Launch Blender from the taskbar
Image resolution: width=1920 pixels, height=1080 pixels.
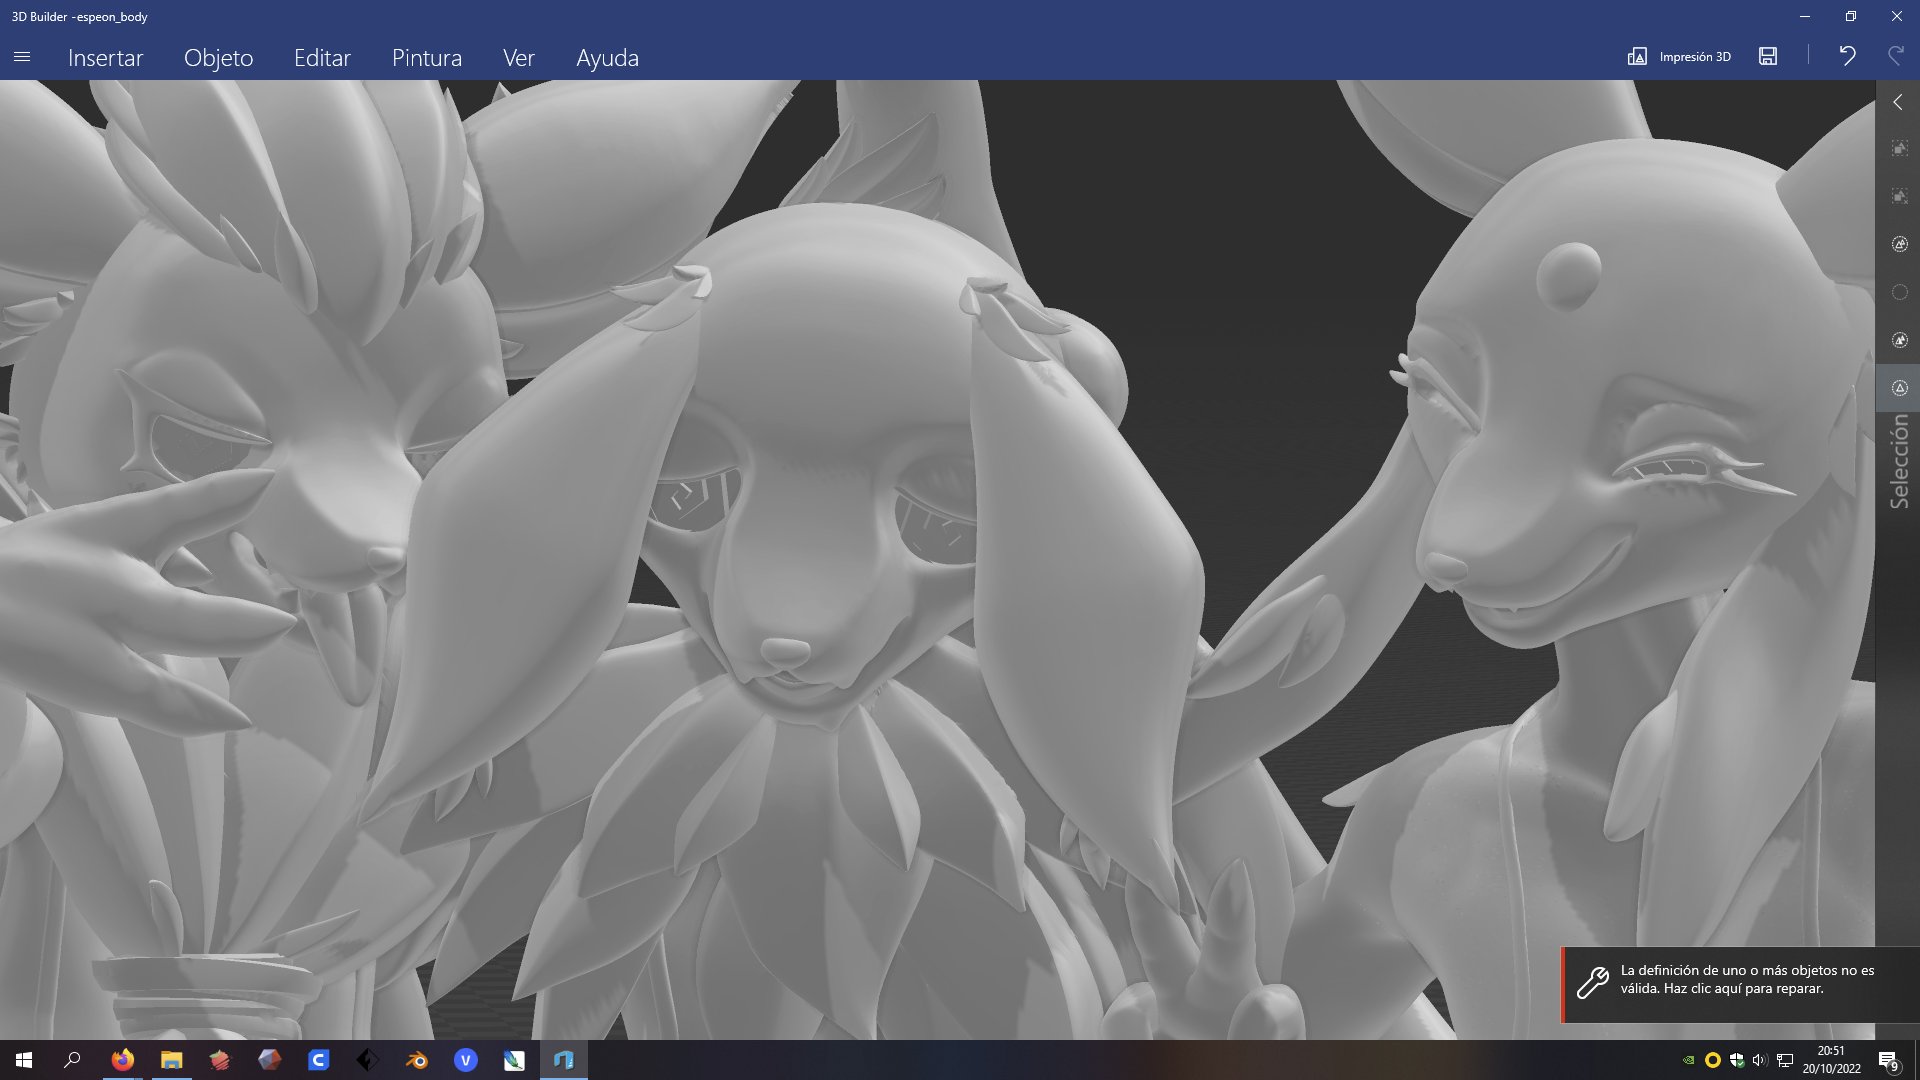[x=416, y=1060]
